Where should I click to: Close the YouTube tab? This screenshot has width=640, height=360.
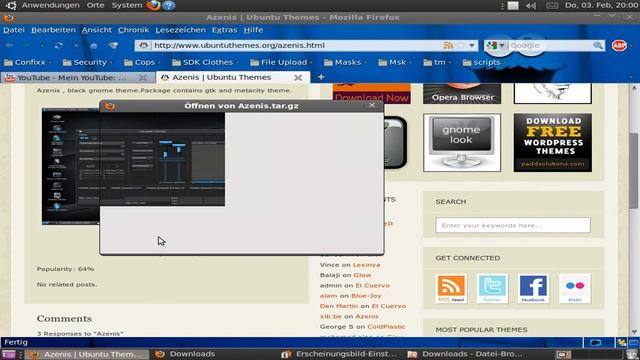point(142,77)
